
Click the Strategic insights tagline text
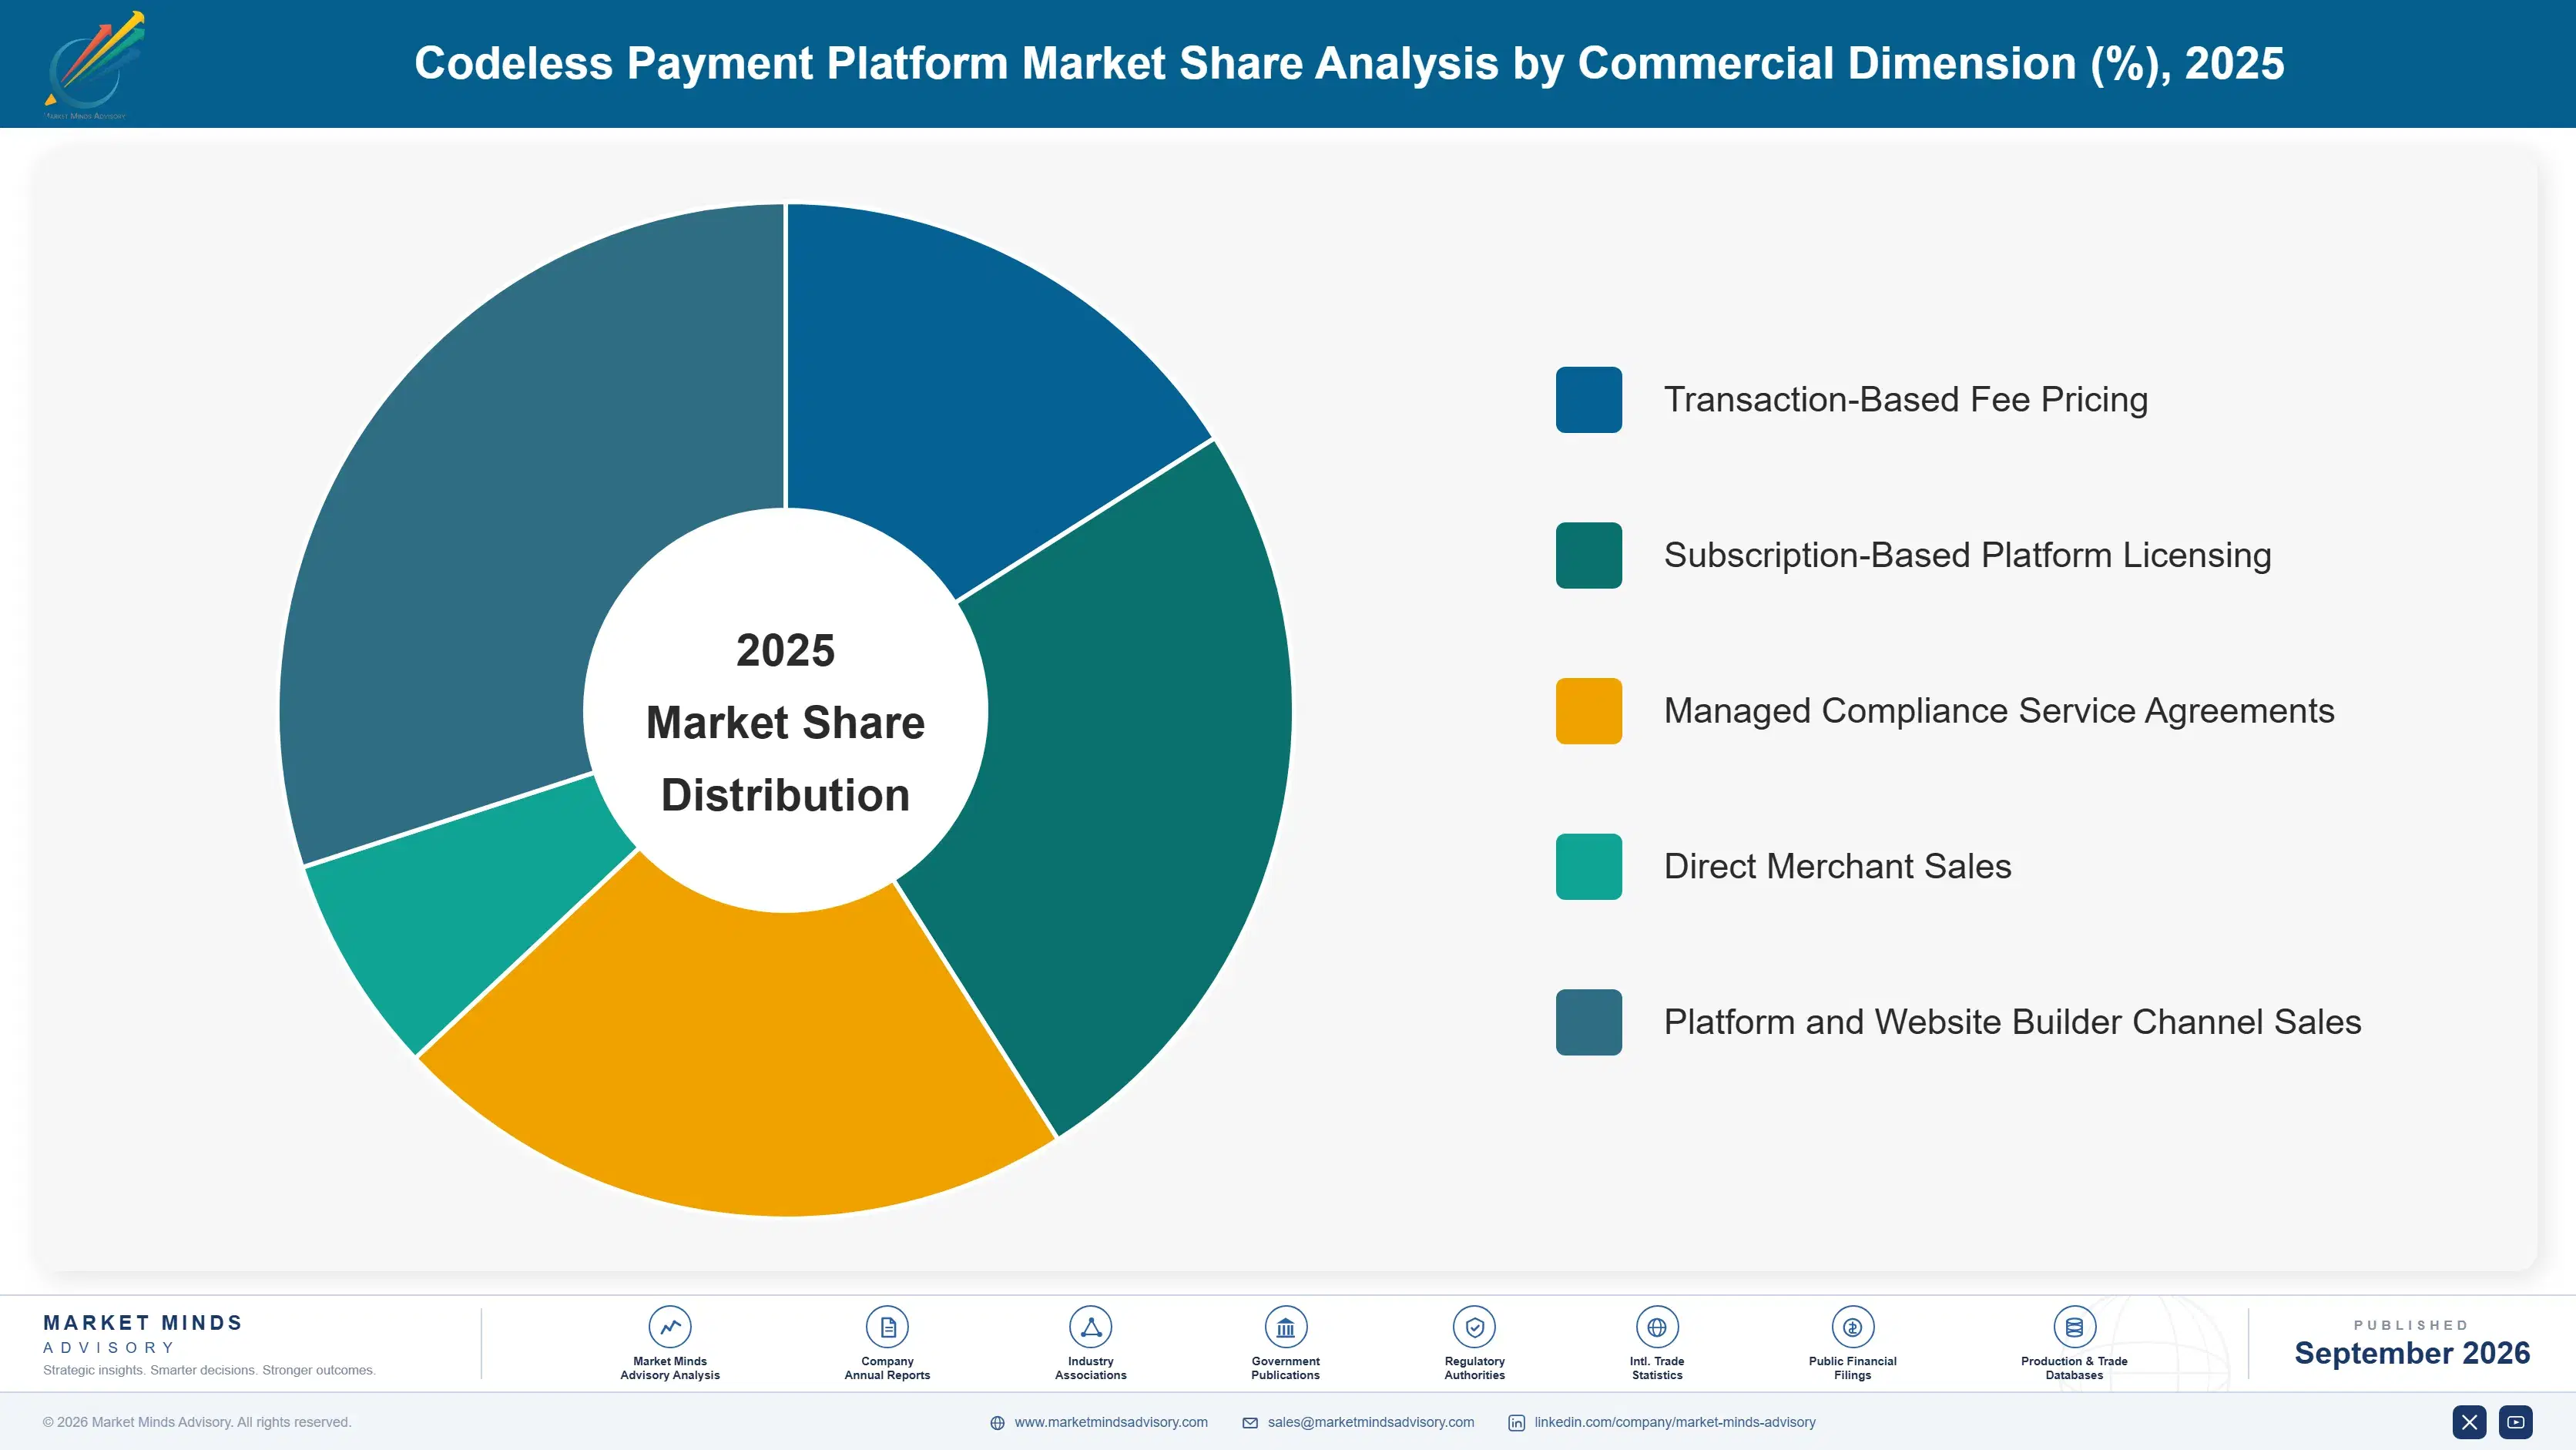209,1370
